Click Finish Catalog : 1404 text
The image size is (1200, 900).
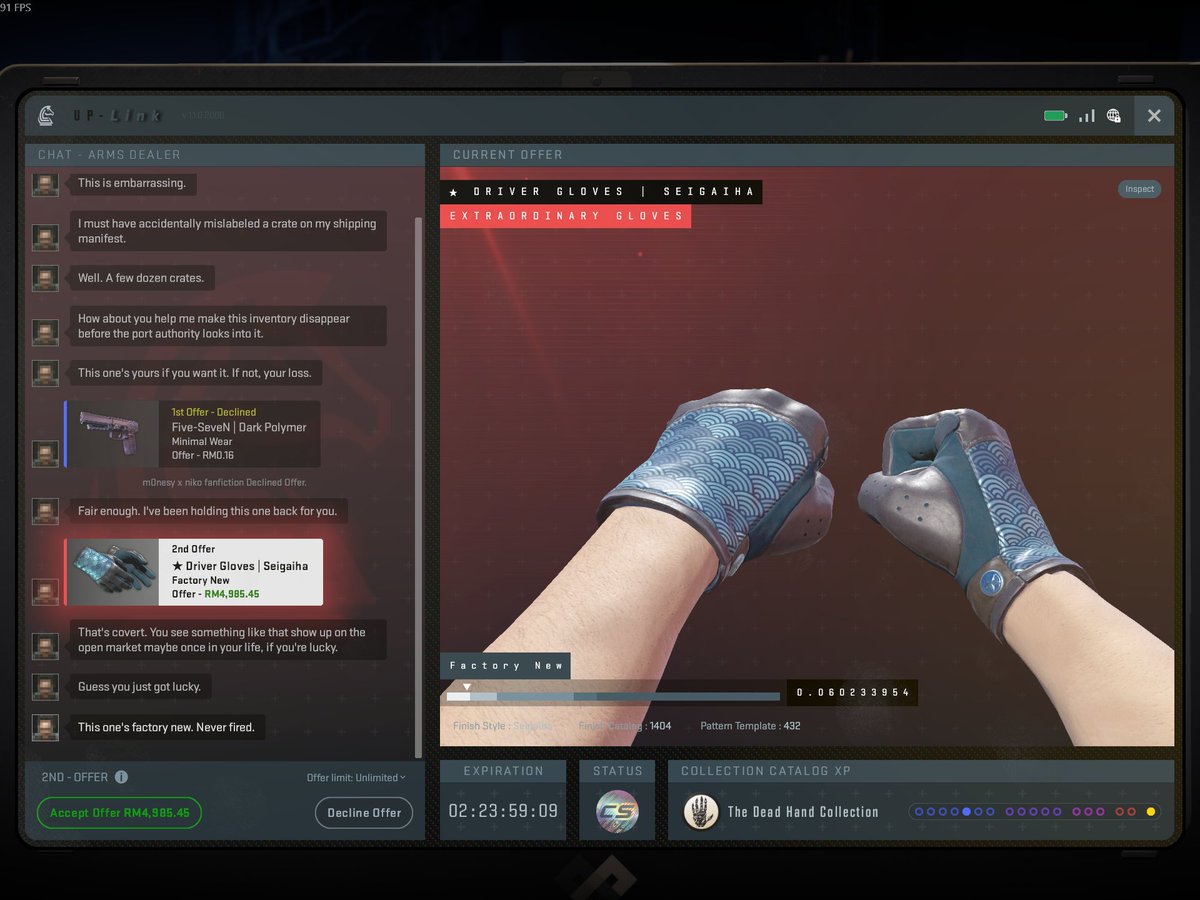625,726
